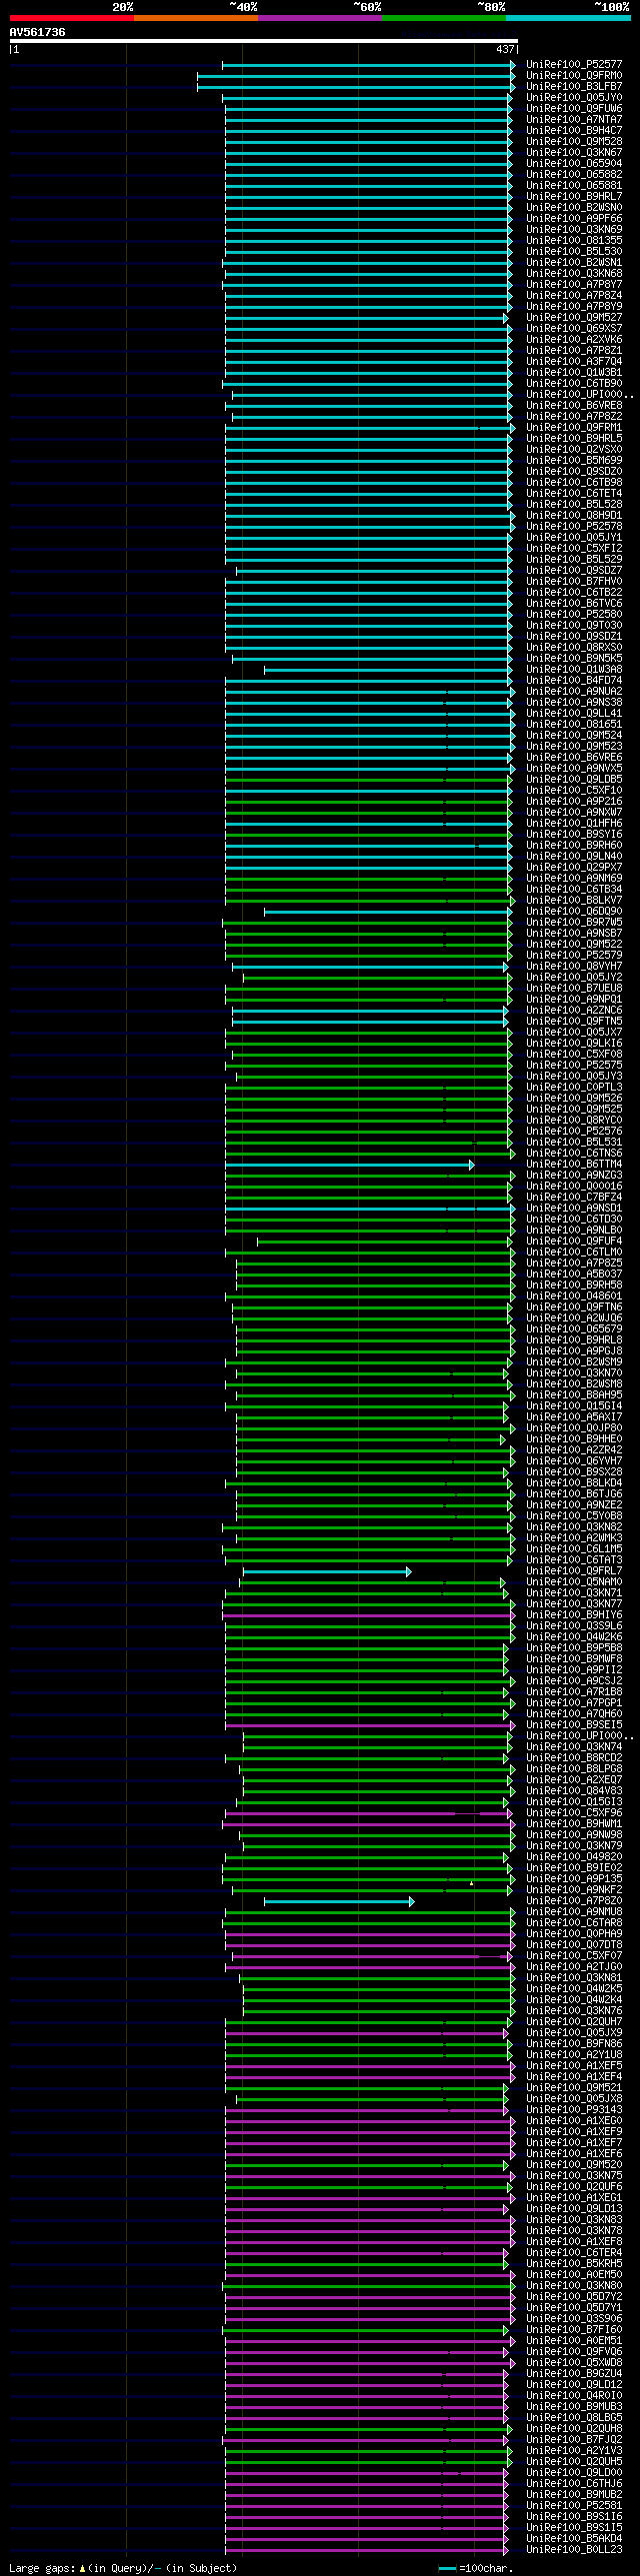Image resolution: width=640 pixels, height=2576 pixels.
Task: Click the UniRef100_B9HHE0 label
Action: click(574, 1439)
